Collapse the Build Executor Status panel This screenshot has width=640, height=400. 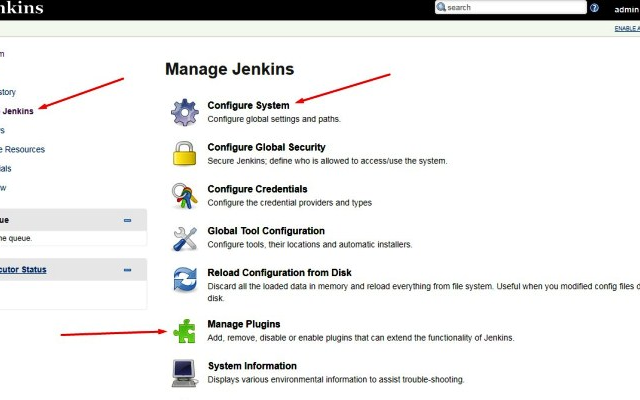pos(127,270)
